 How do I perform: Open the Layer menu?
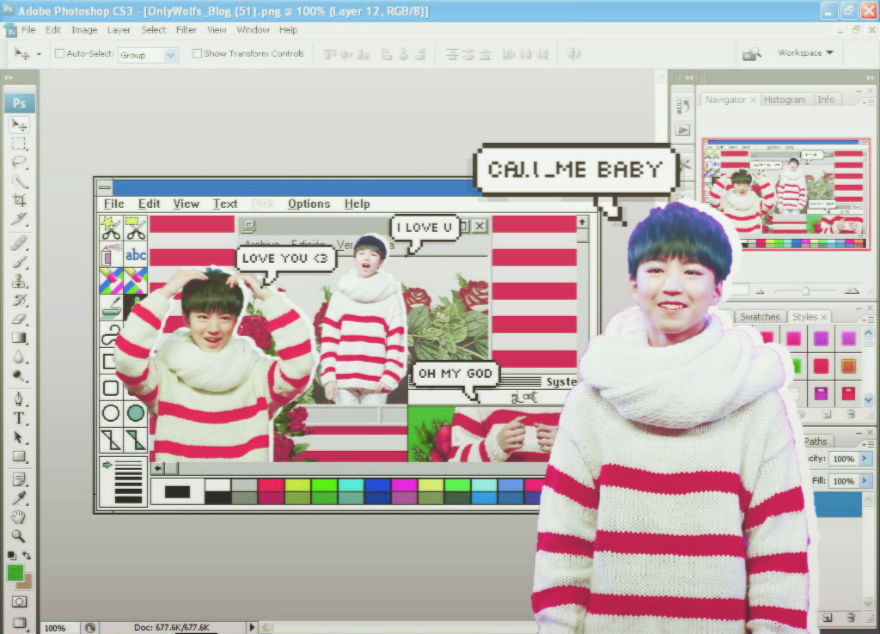coord(118,30)
